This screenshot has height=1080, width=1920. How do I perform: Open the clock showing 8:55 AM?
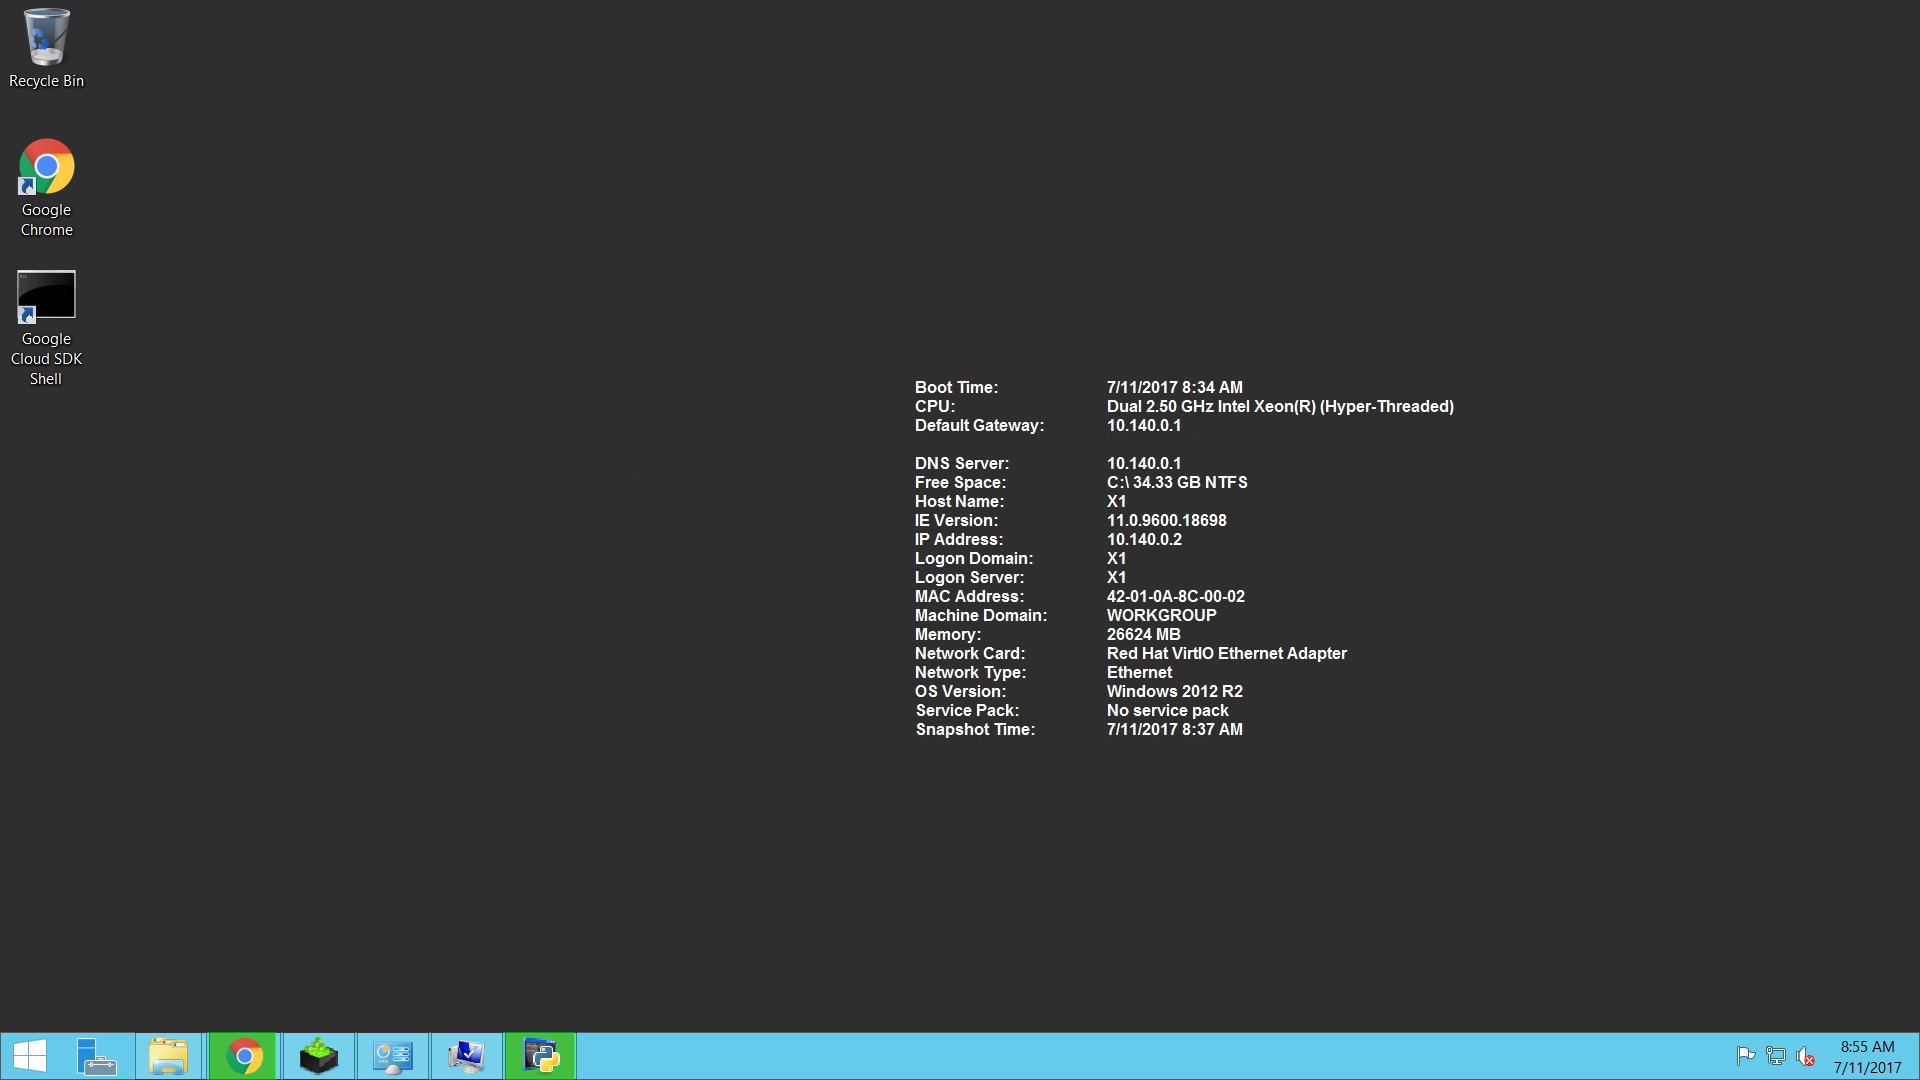point(1867,1057)
